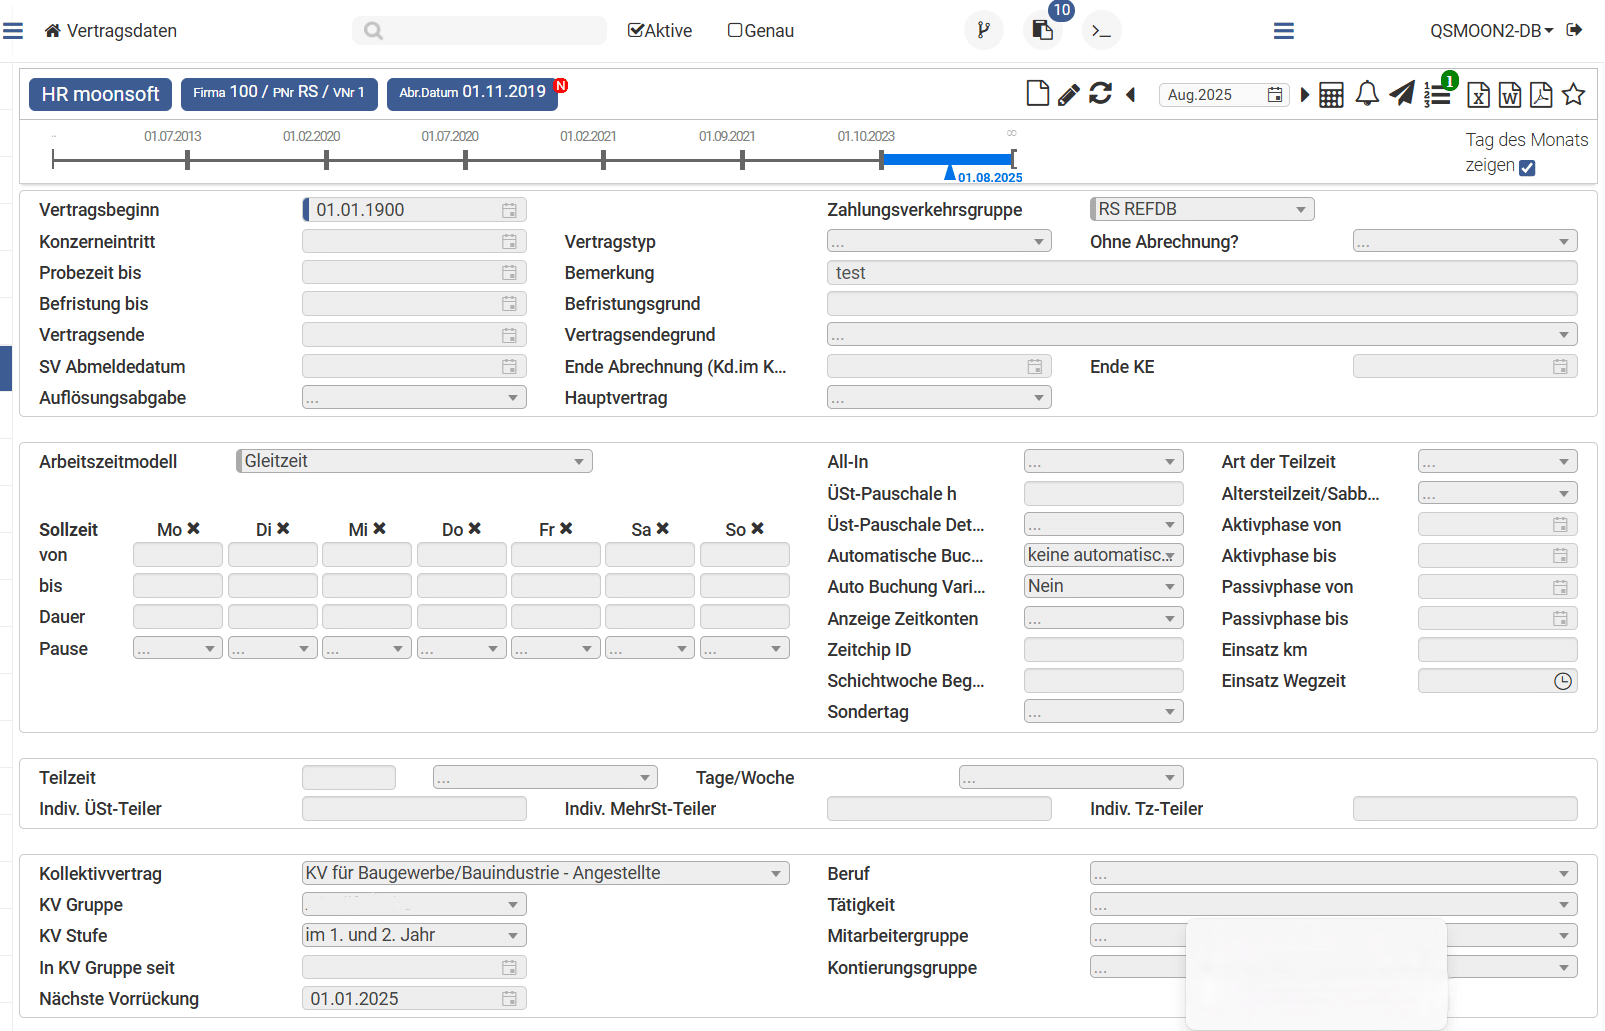Click the favorite star icon
The height and width of the screenshot is (1031, 1605).
(1573, 94)
